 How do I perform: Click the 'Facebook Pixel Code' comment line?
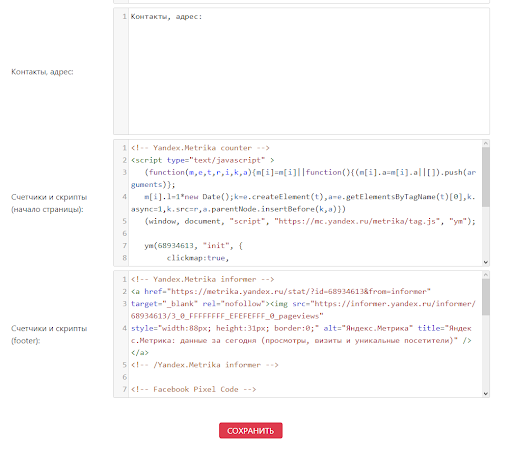click(193, 389)
